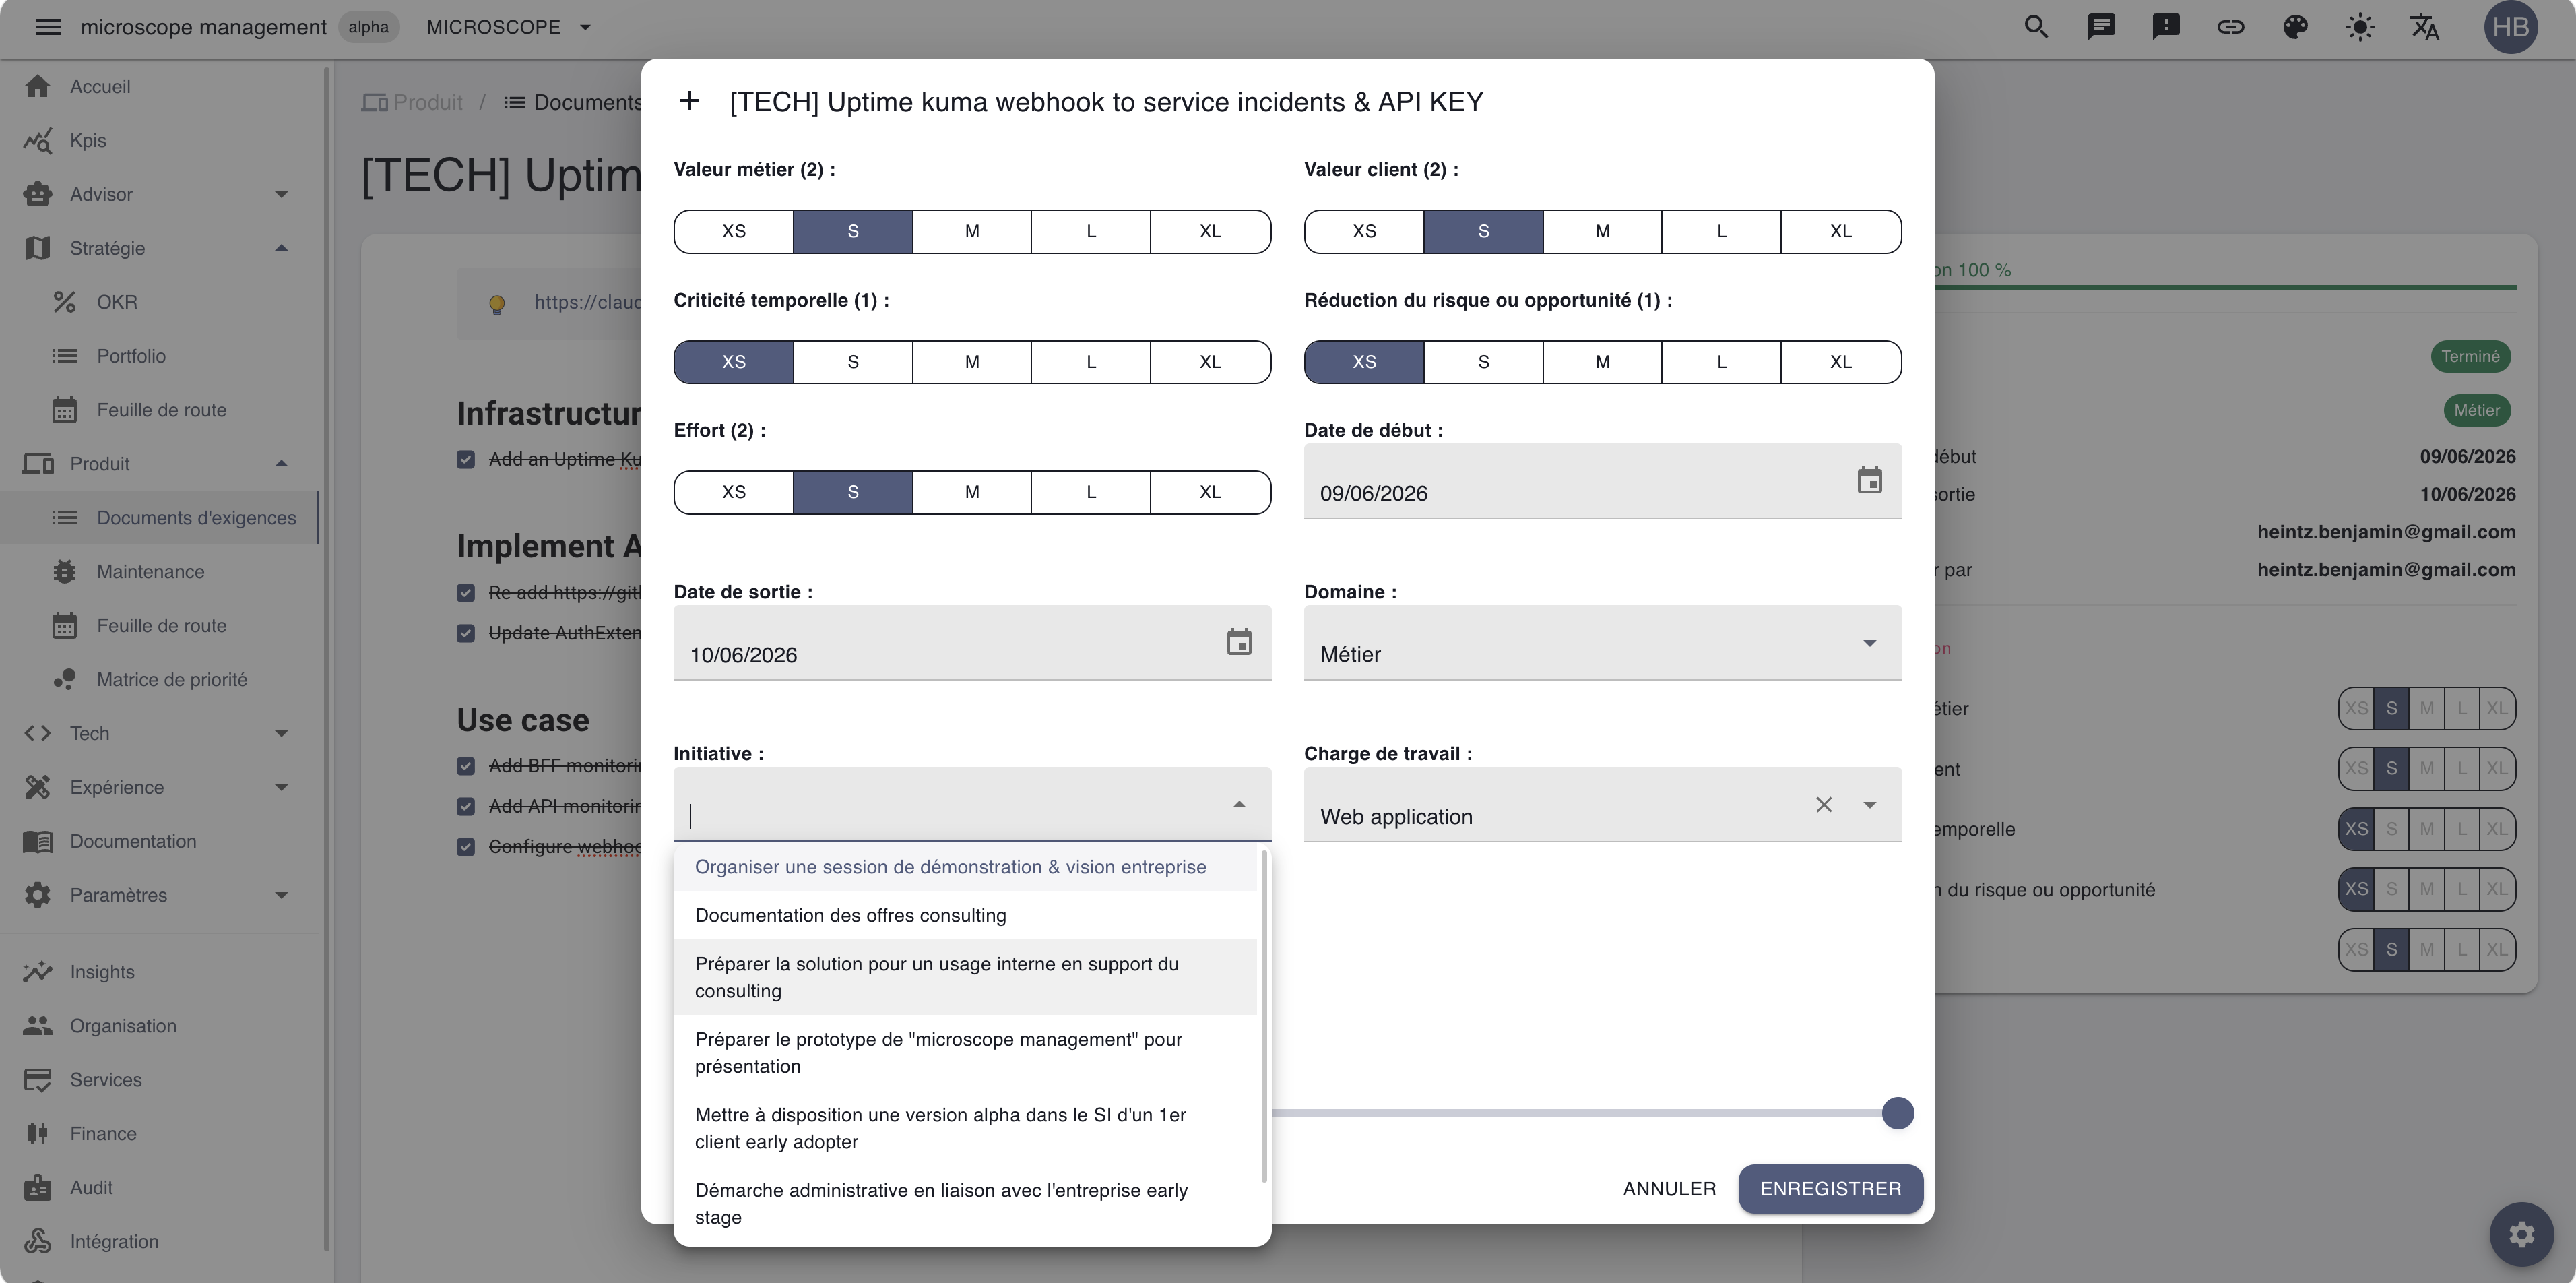Set Valeur métier to M
2576x1283 pixels.
click(972, 231)
